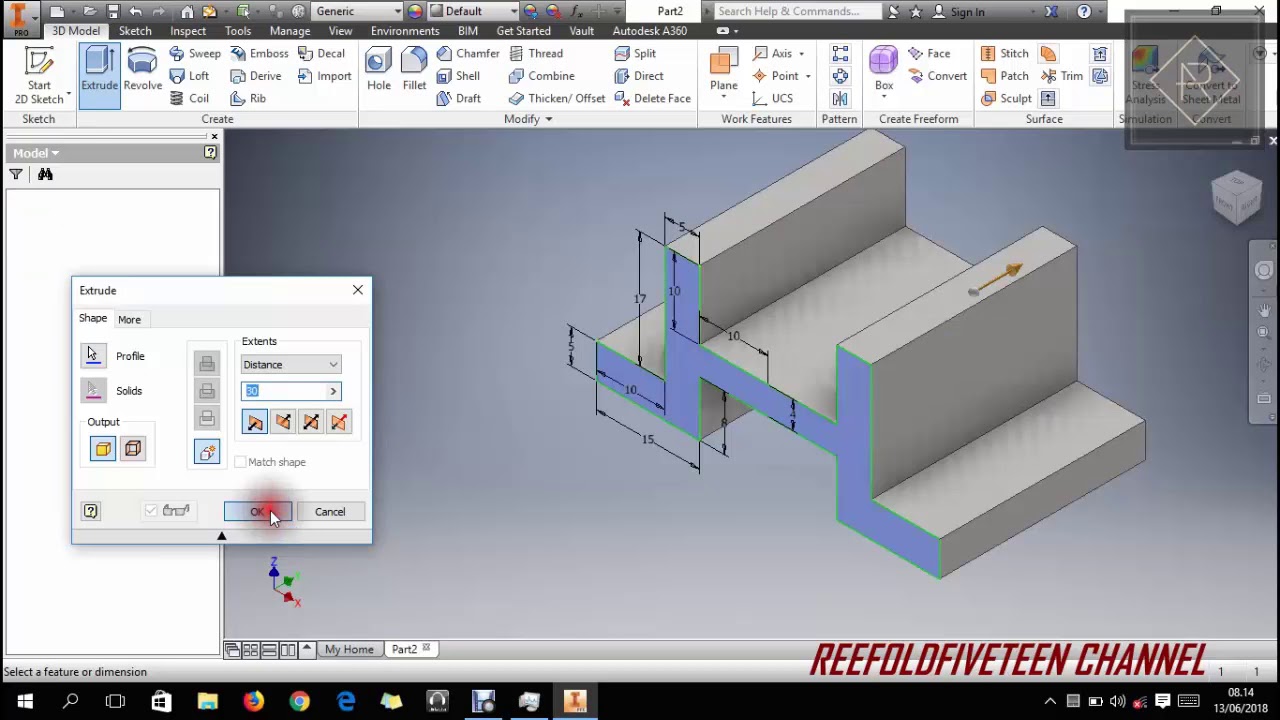This screenshot has width=1280, height=720.
Task: Confirm extrude with OK button
Action: 258,512
